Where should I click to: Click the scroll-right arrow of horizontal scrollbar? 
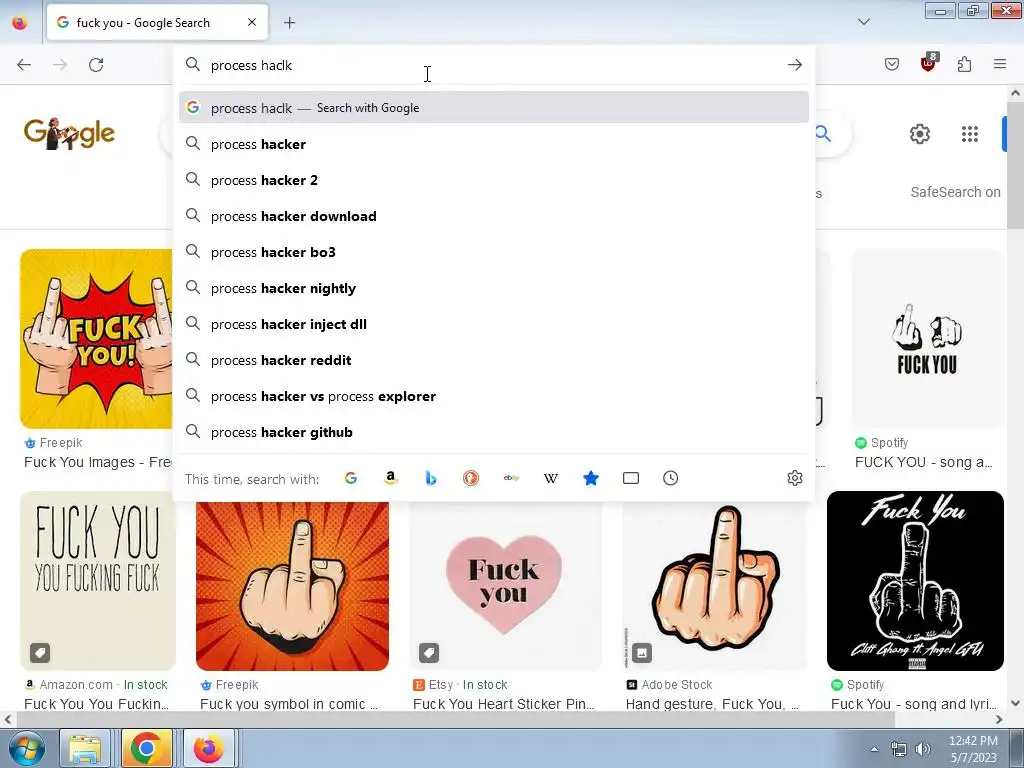(x=999, y=719)
